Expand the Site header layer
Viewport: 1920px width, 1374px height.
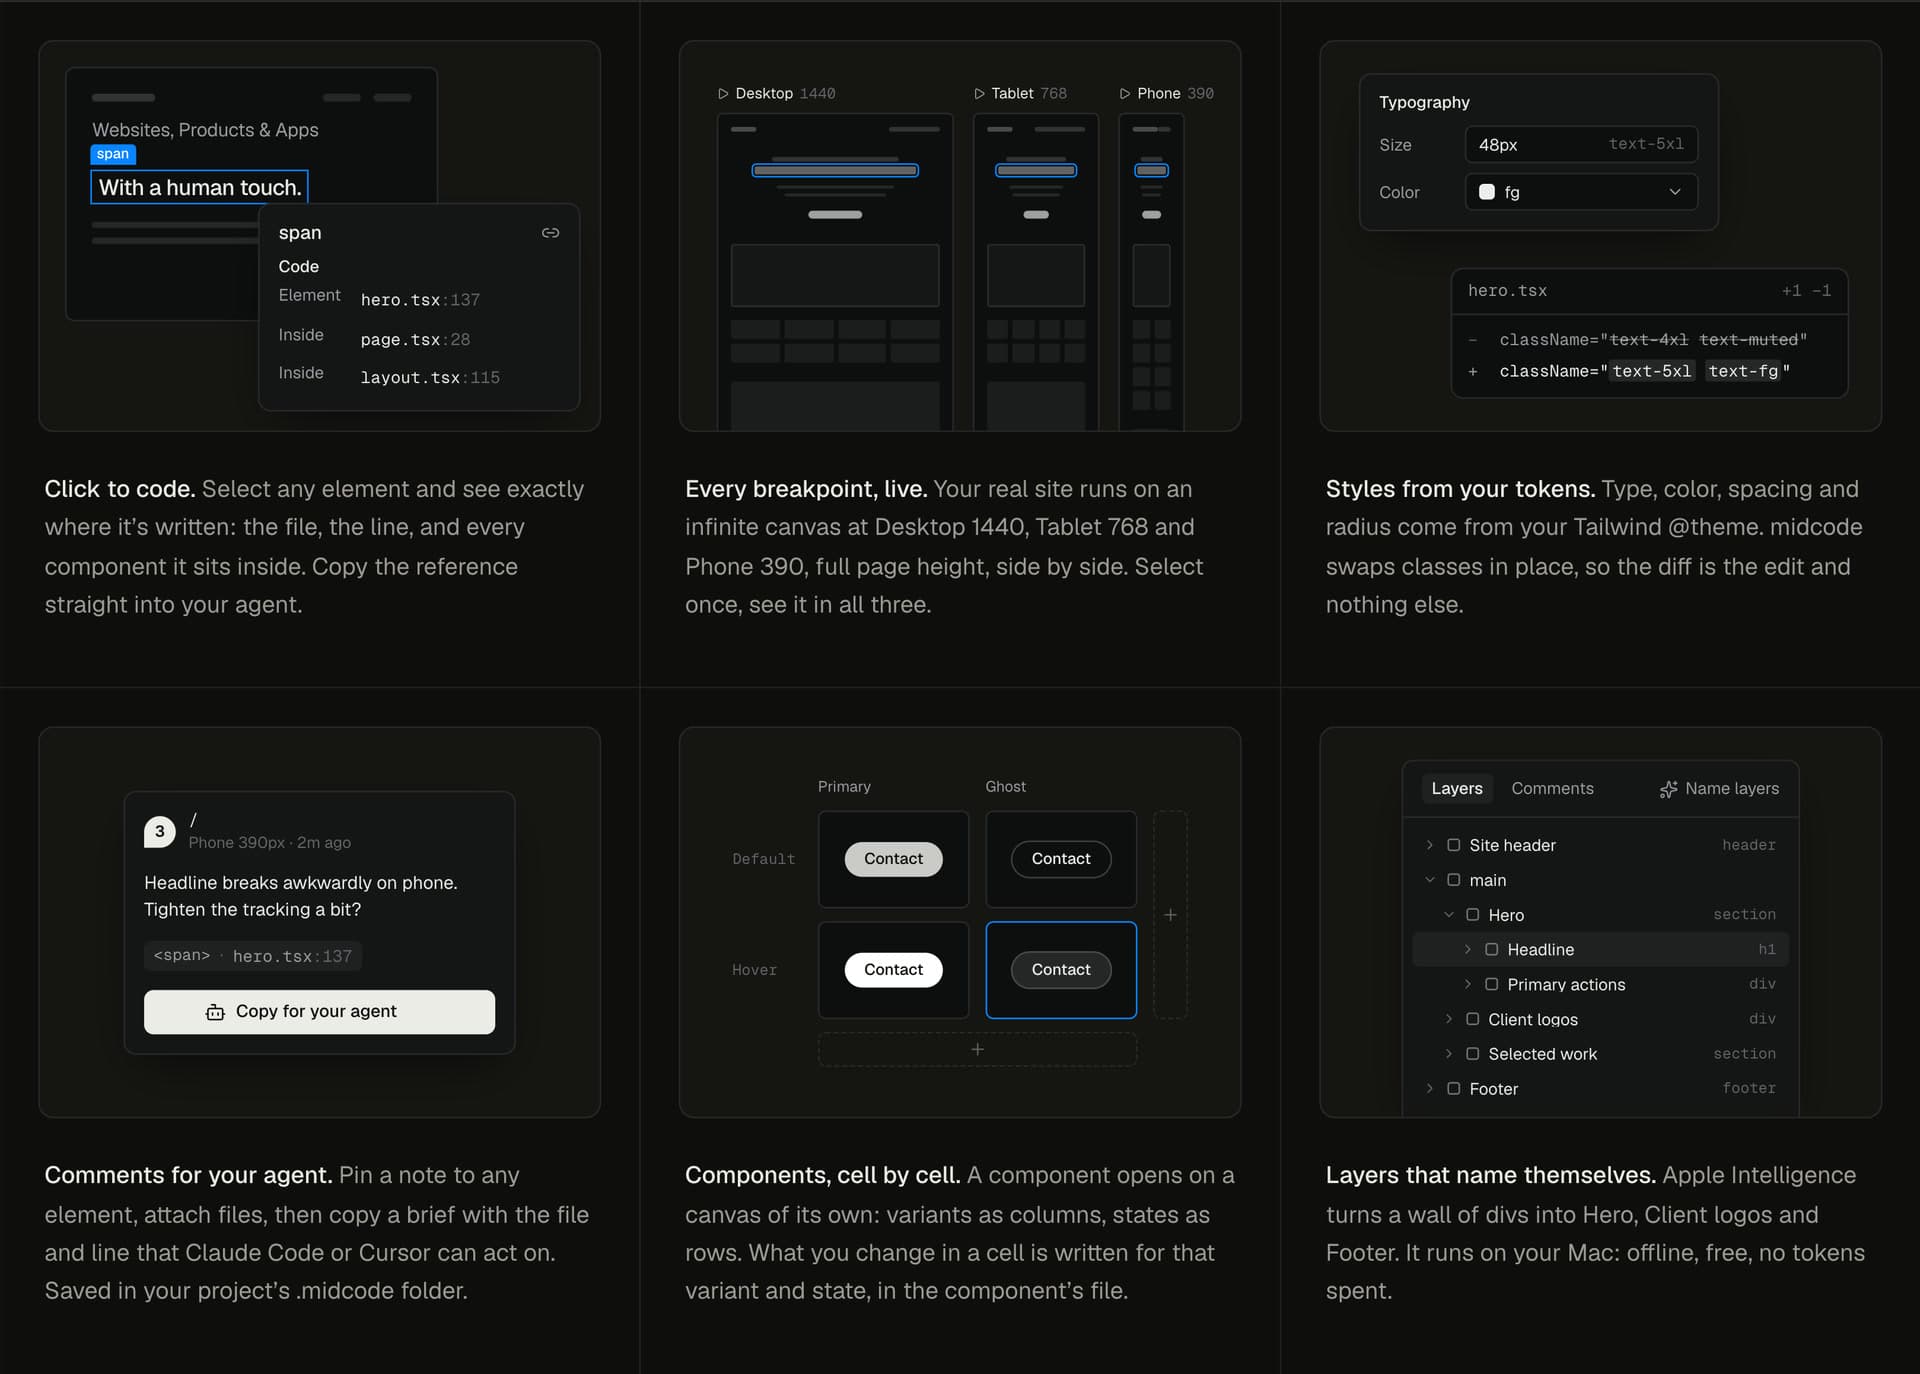pyautogui.click(x=1430, y=845)
